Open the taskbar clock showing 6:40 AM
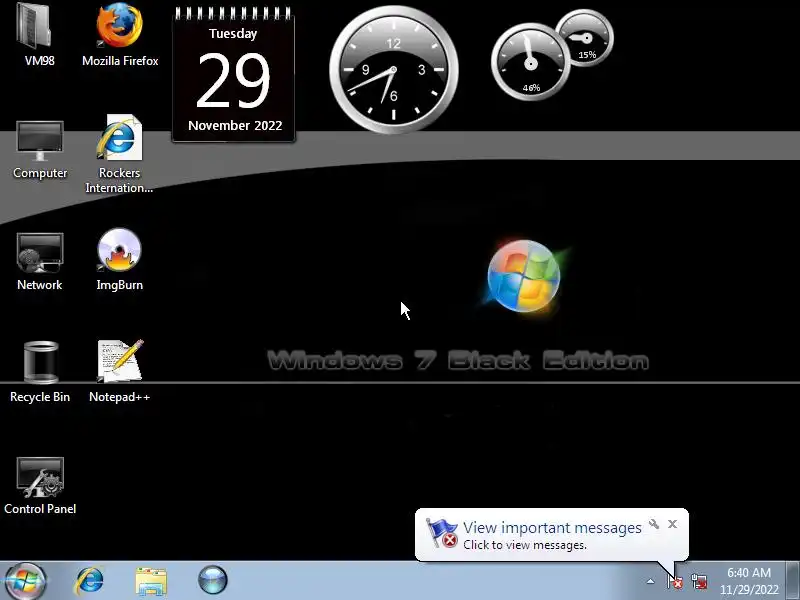 [749, 581]
